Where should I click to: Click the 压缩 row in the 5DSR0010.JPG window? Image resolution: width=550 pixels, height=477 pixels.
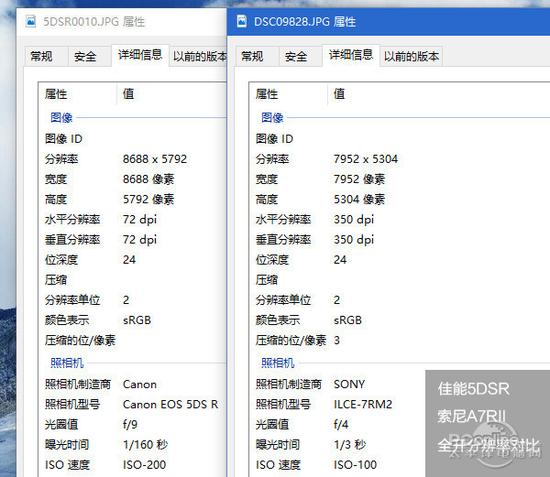pyautogui.click(x=133, y=280)
